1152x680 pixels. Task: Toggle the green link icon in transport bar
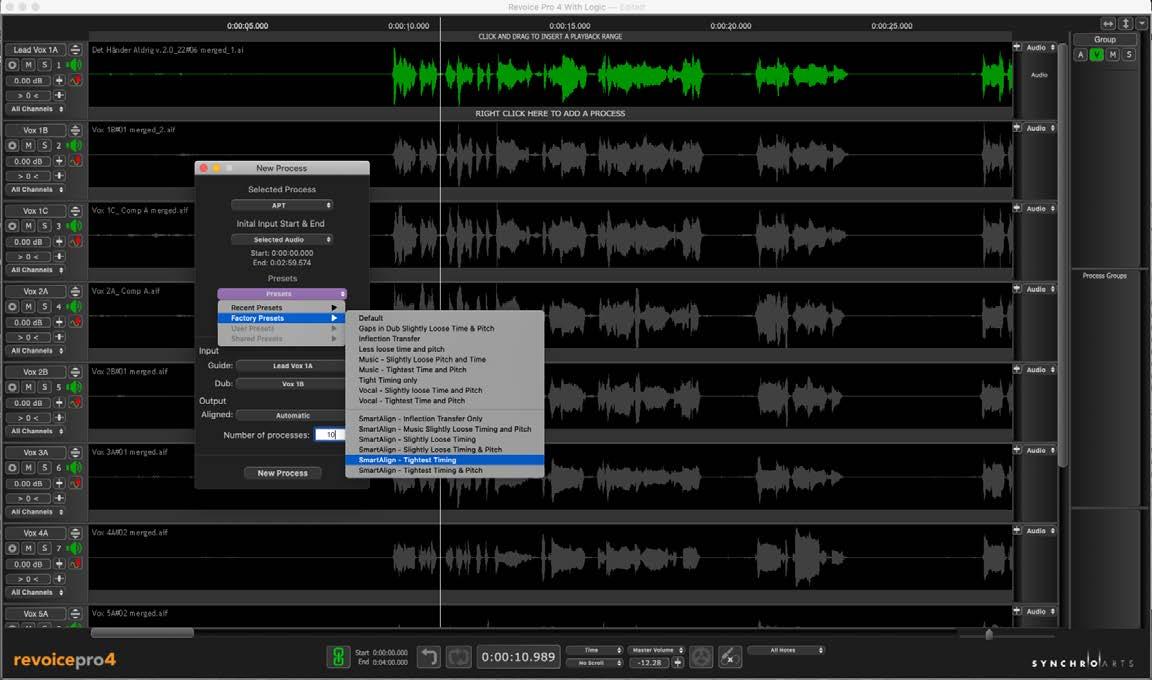(x=338, y=657)
